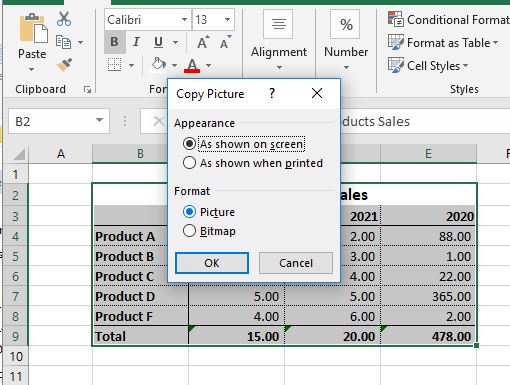Apply cell Borders
This screenshot has width=510, height=385.
[x=114, y=65]
